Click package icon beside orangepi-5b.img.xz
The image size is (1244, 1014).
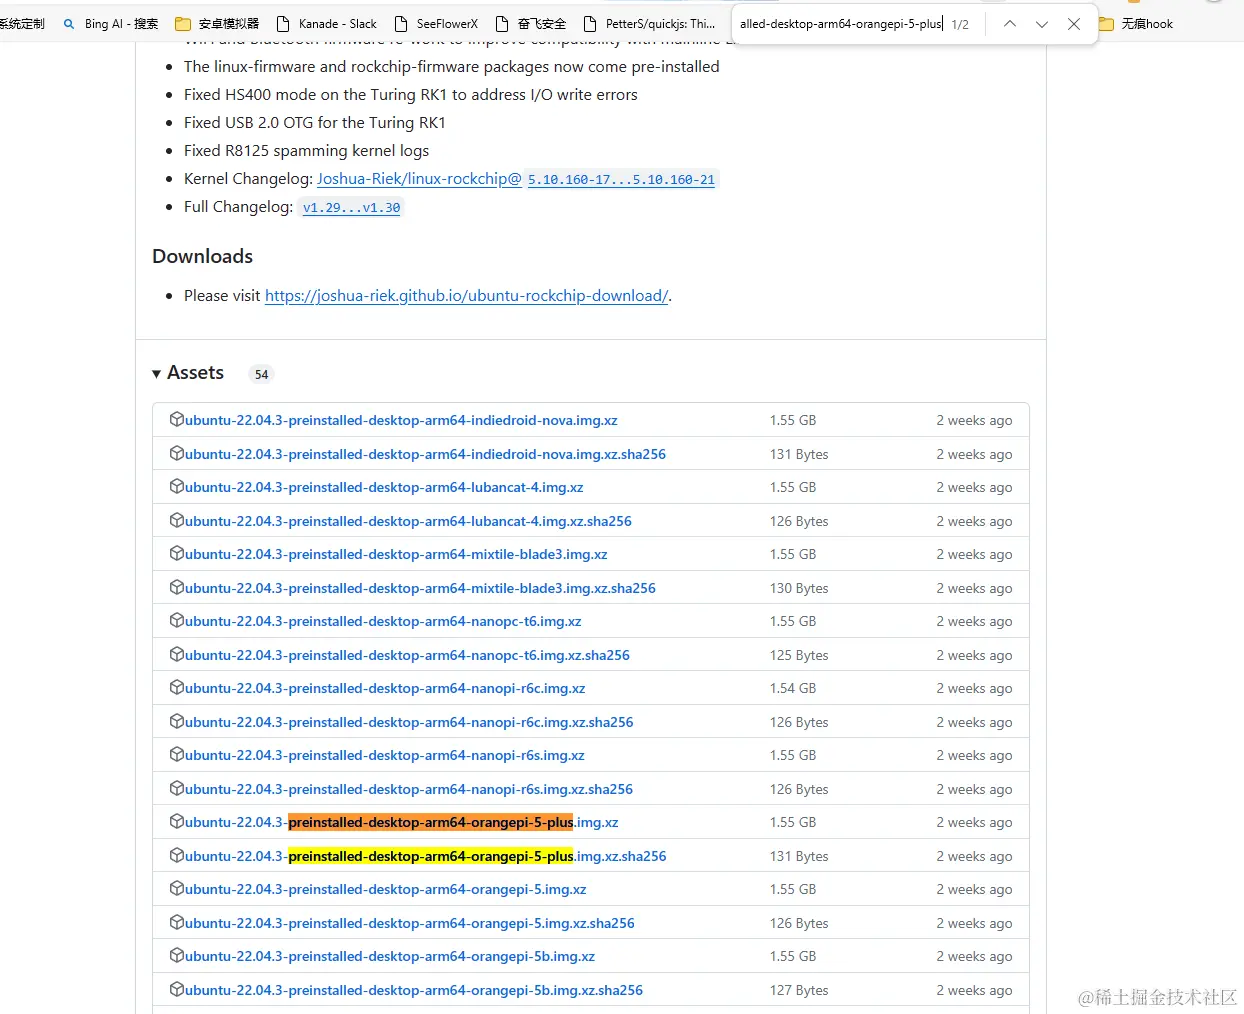[177, 955]
